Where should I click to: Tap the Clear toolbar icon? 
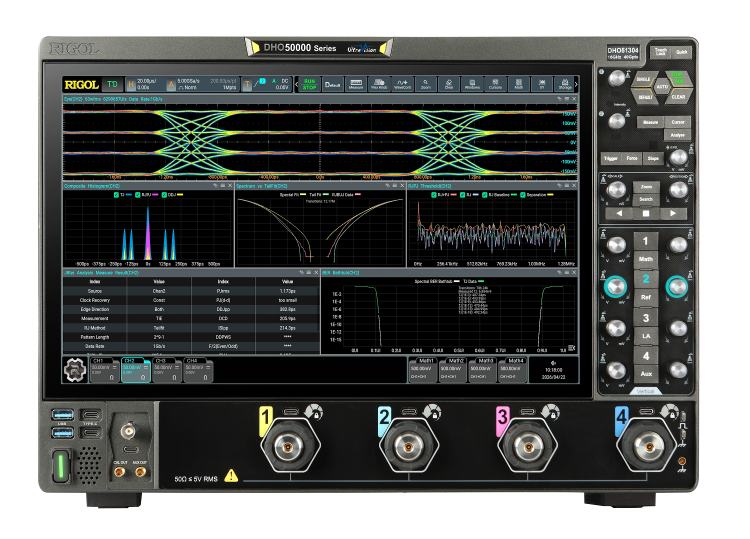(449, 84)
